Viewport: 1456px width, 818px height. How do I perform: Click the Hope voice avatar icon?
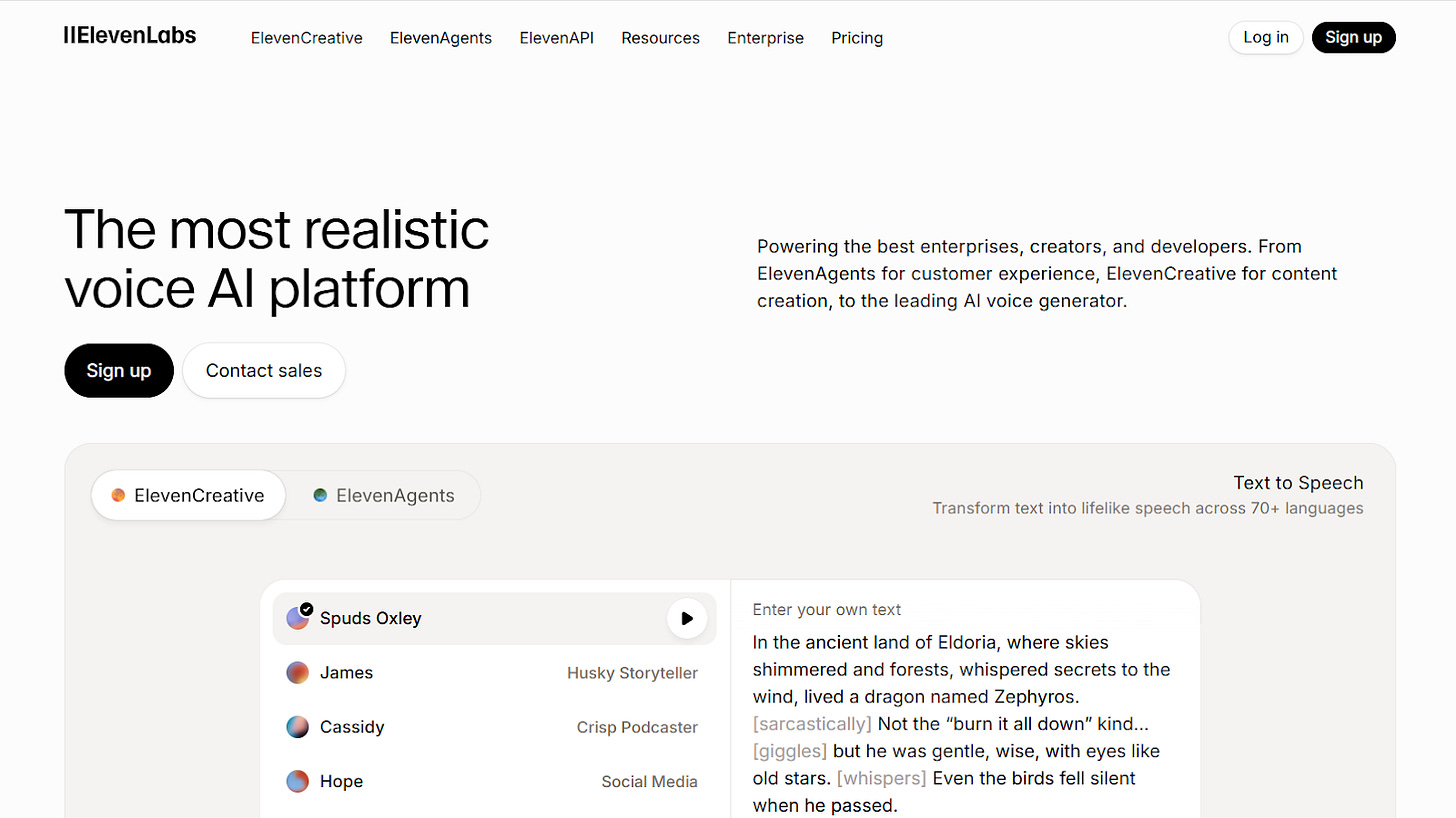[297, 781]
